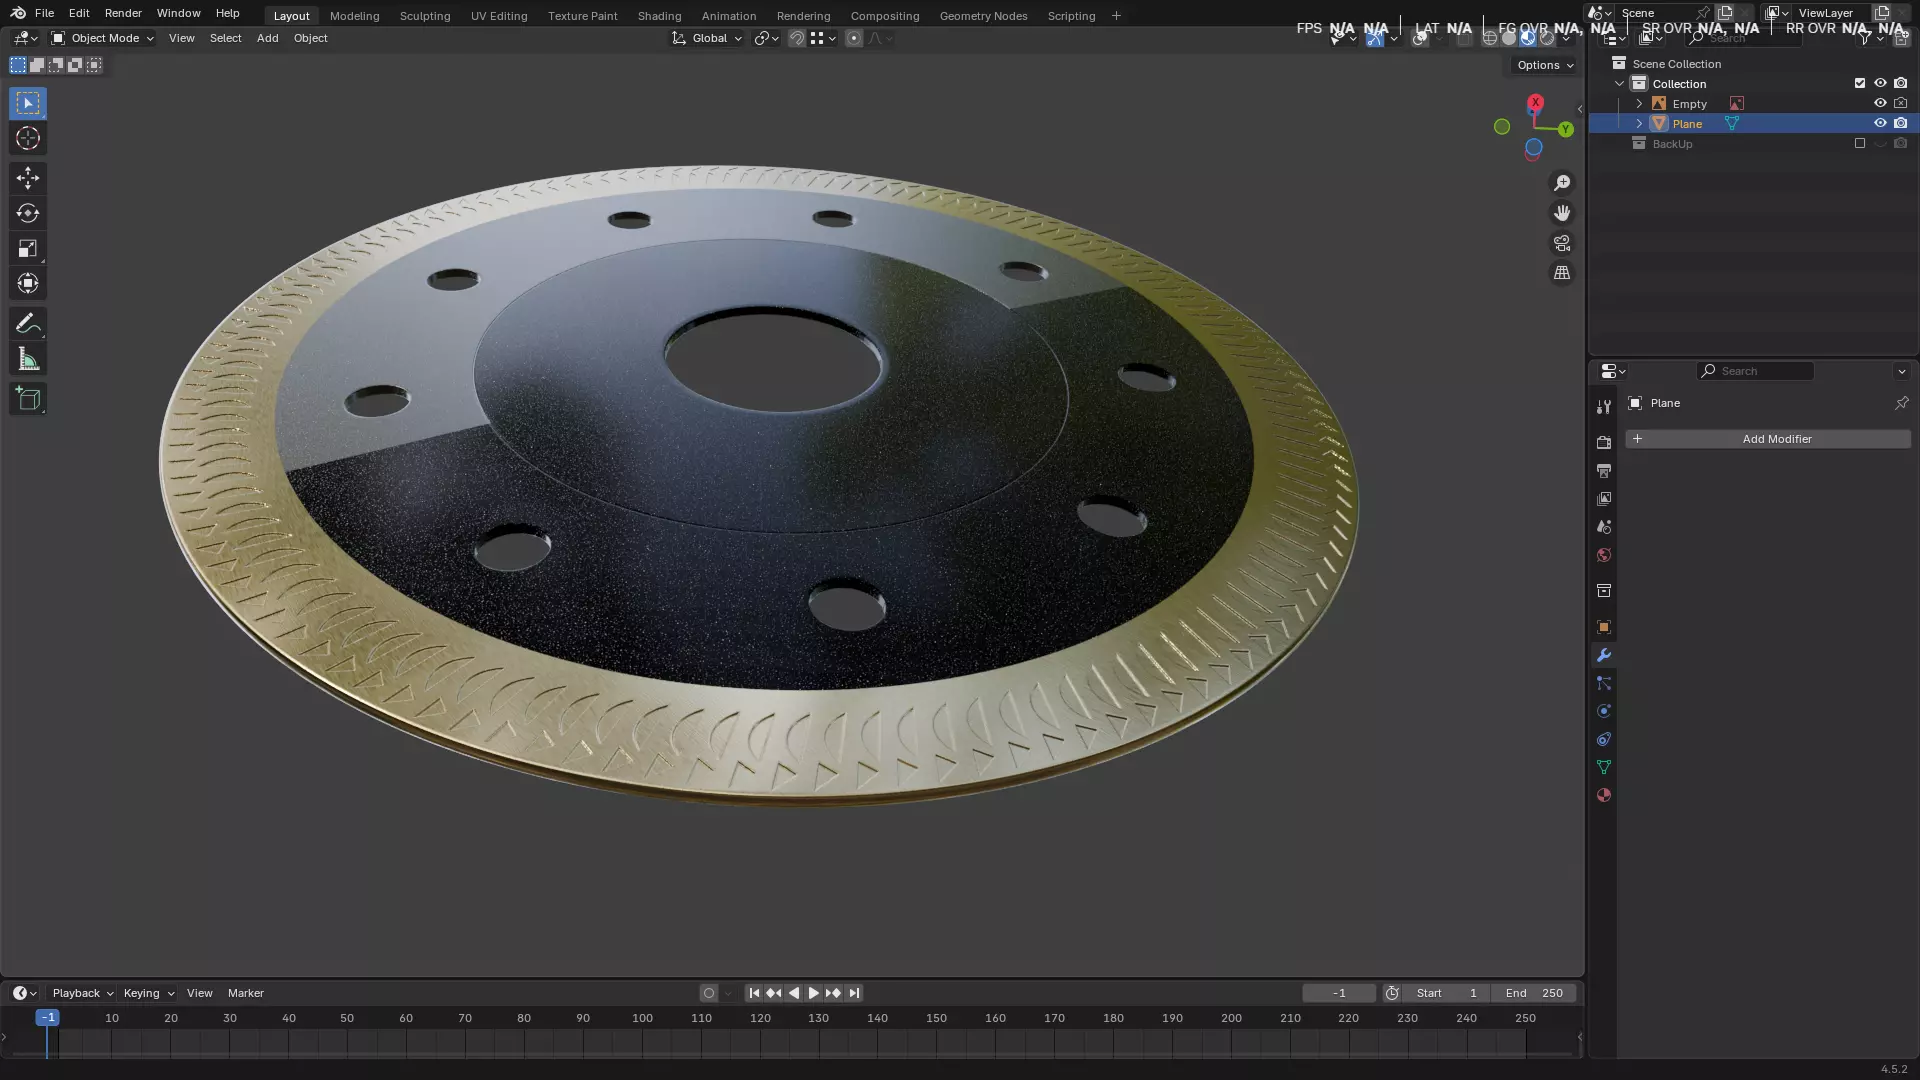Toggle Plane render visibility camera icon
This screenshot has height=1080, width=1920.
pyautogui.click(x=1901, y=123)
